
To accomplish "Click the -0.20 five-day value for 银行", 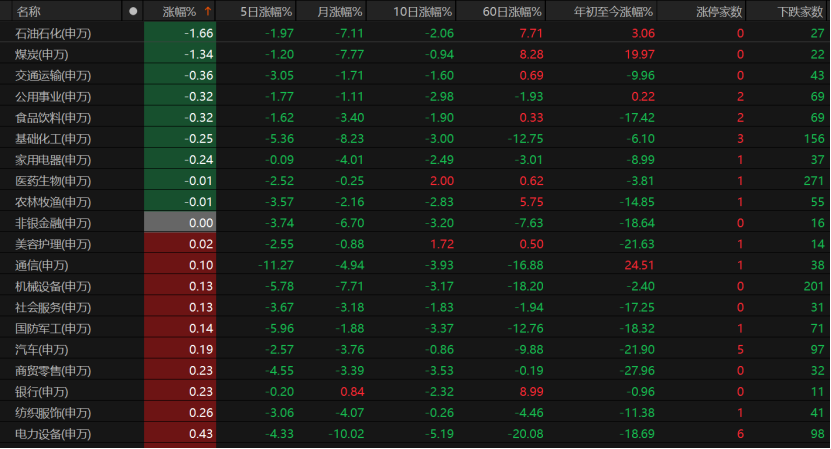I will tap(279, 392).
